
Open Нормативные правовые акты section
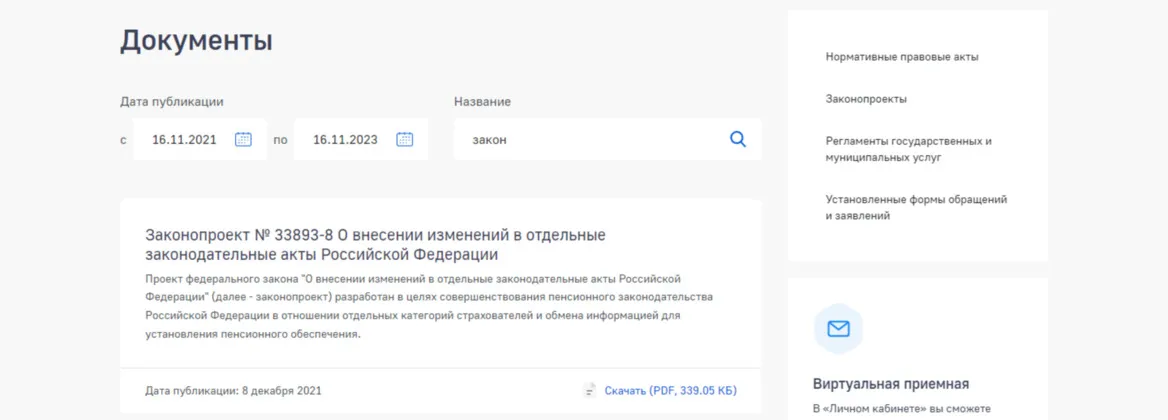(x=902, y=57)
